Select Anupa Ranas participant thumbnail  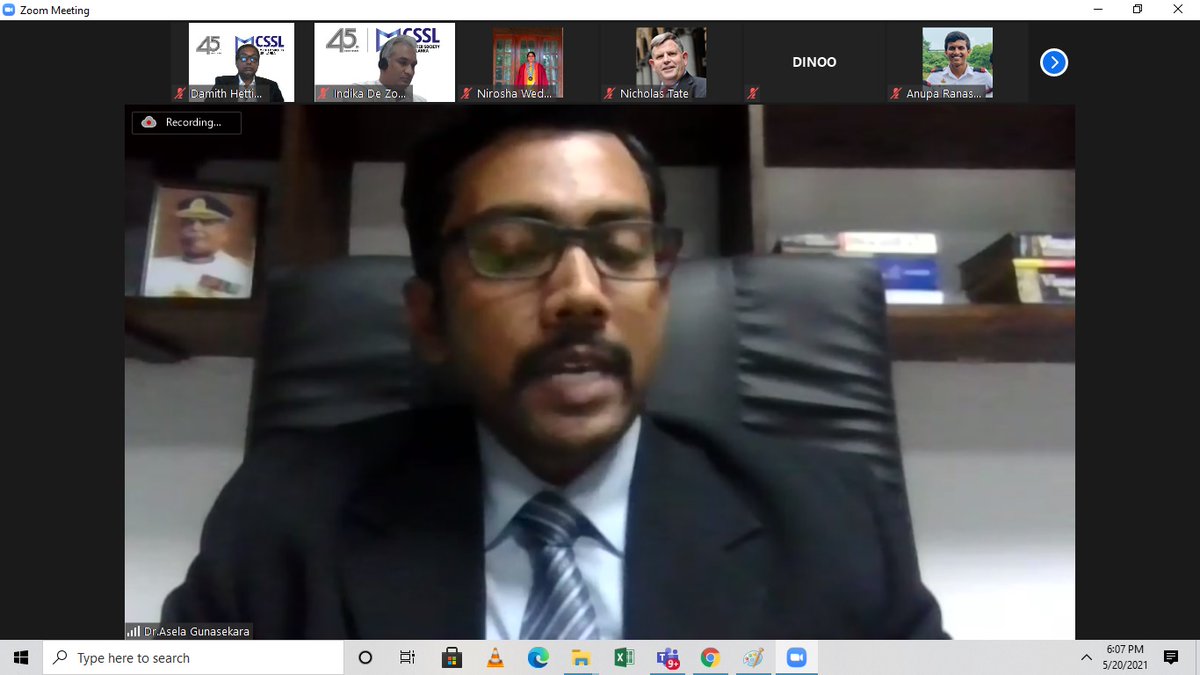(957, 62)
